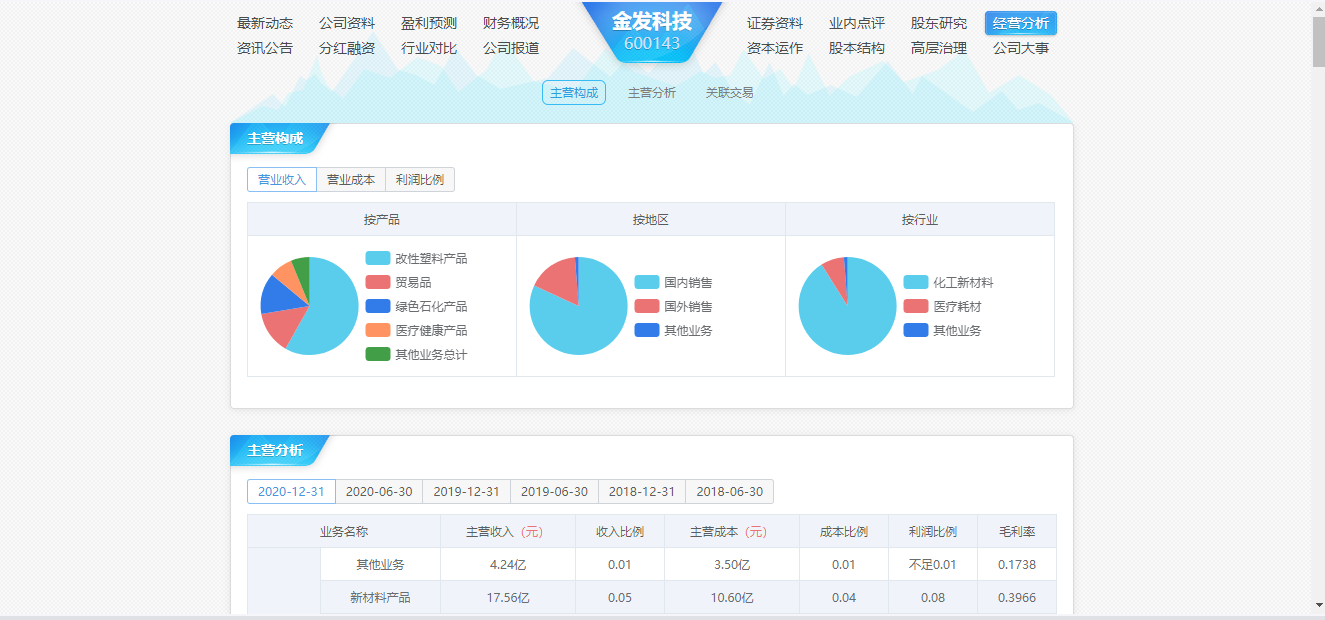Toggle 国内销售 legend swatch
This screenshot has width=1325, height=620.
coord(647,282)
